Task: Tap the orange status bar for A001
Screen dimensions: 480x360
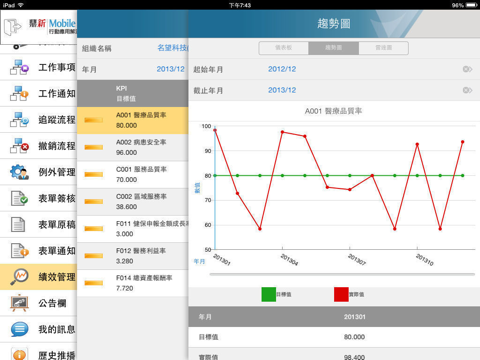Action: (94, 120)
